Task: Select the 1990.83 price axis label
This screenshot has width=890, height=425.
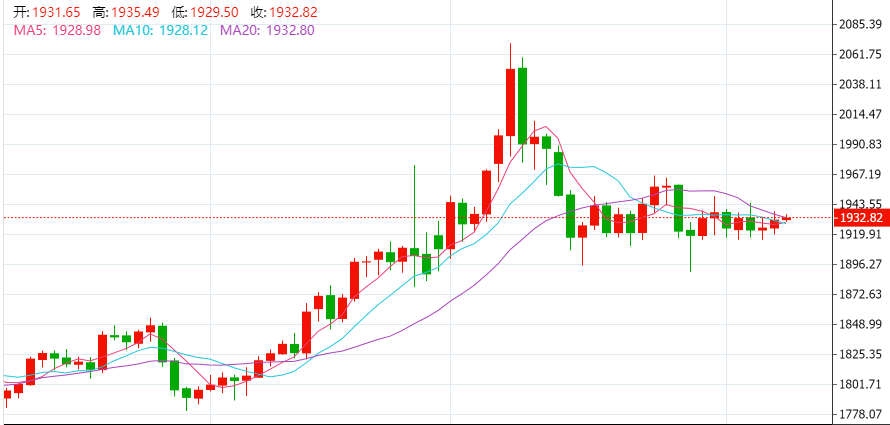Action: tap(861, 144)
